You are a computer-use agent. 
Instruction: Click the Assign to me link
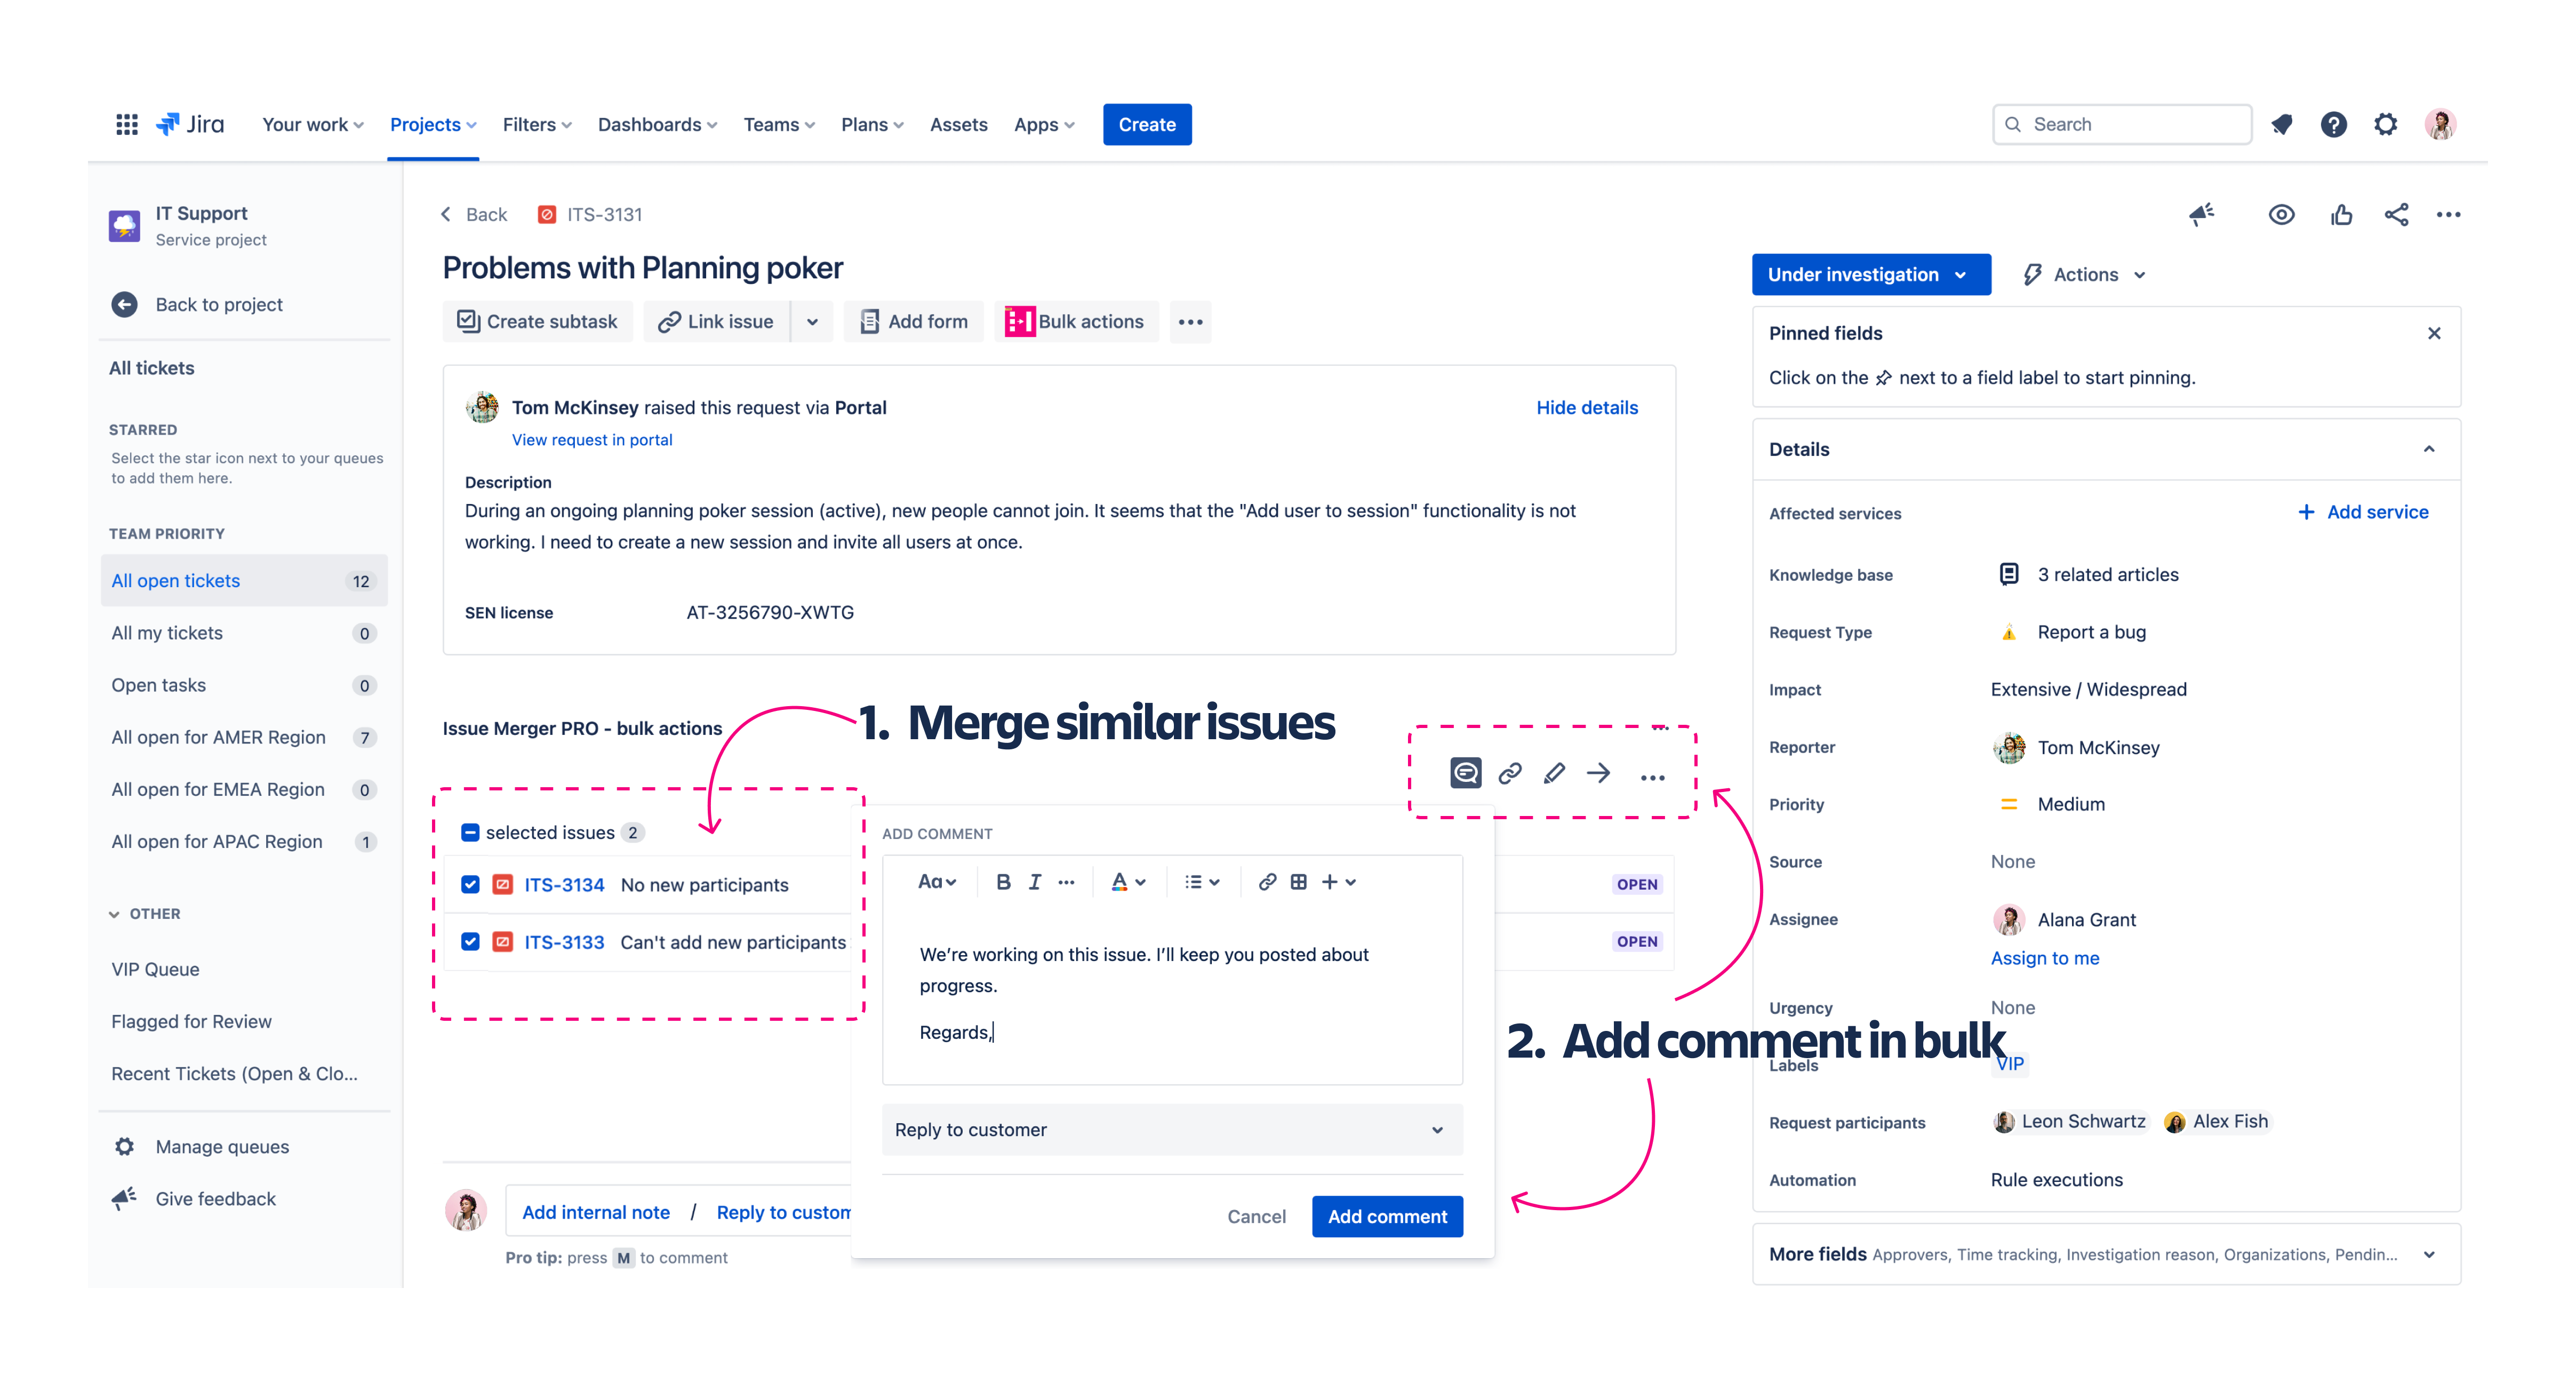point(2044,957)
